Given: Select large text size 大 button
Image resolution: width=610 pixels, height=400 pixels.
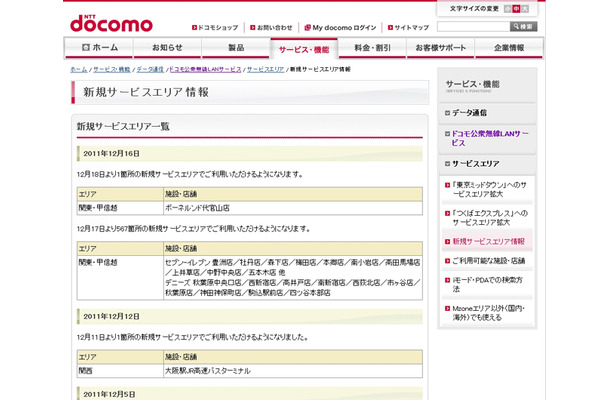Looking at the screenshot, I should [x=525, y=9].
